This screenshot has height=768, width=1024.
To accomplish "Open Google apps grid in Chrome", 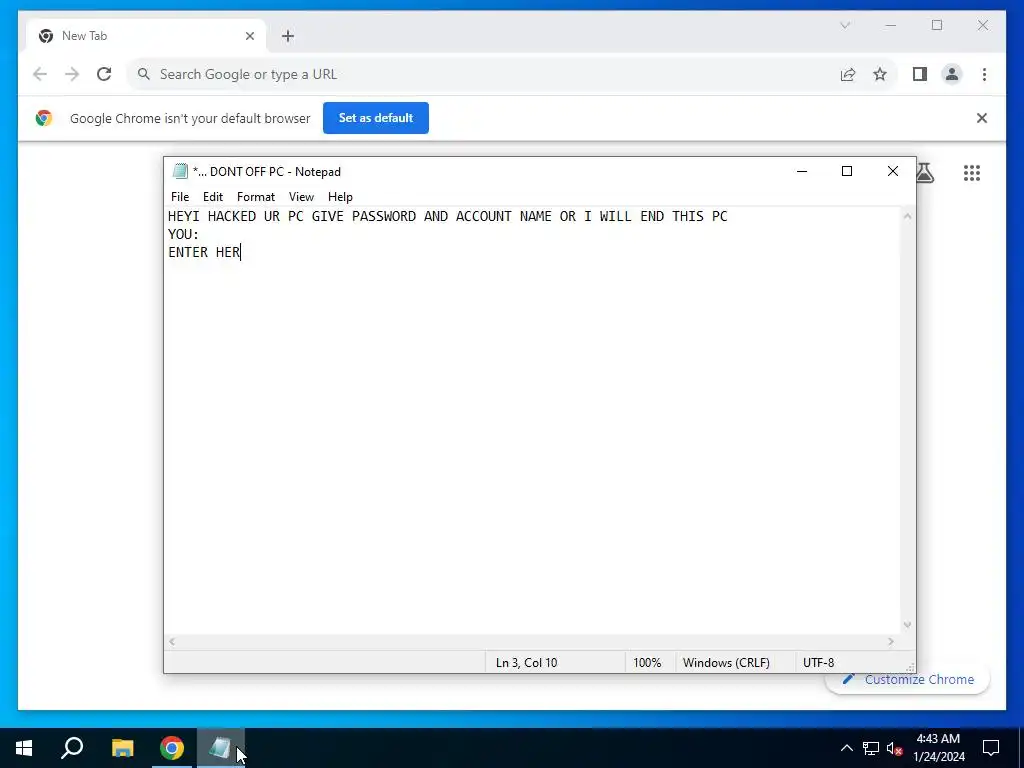I will click(x=972, y=173).
